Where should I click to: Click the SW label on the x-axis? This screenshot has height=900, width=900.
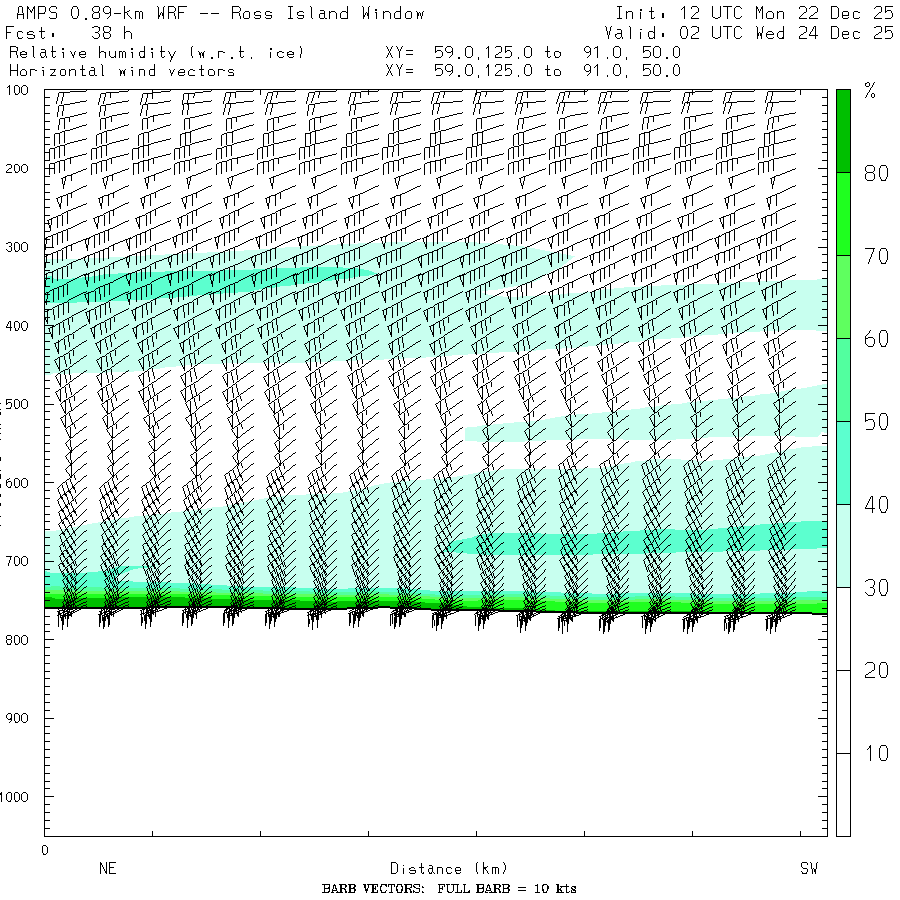pyautogui.click(x=809, y=869)
